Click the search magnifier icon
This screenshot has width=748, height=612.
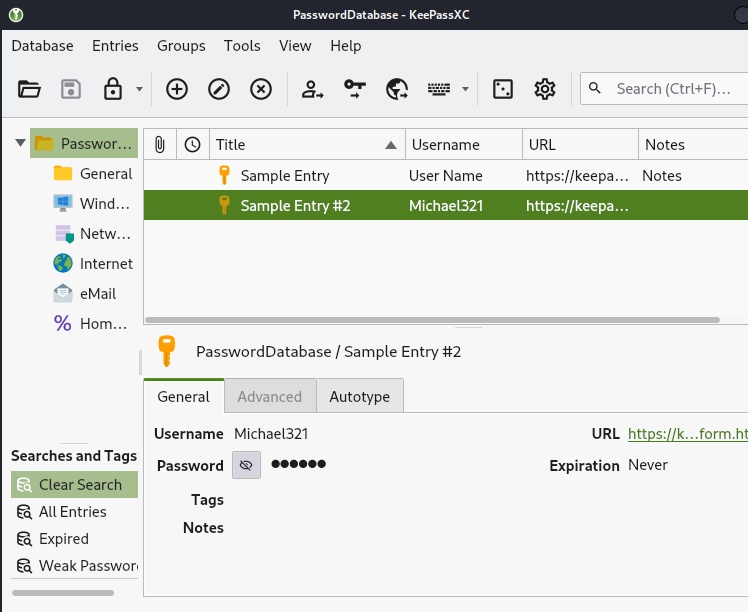[x=594, y=88]
